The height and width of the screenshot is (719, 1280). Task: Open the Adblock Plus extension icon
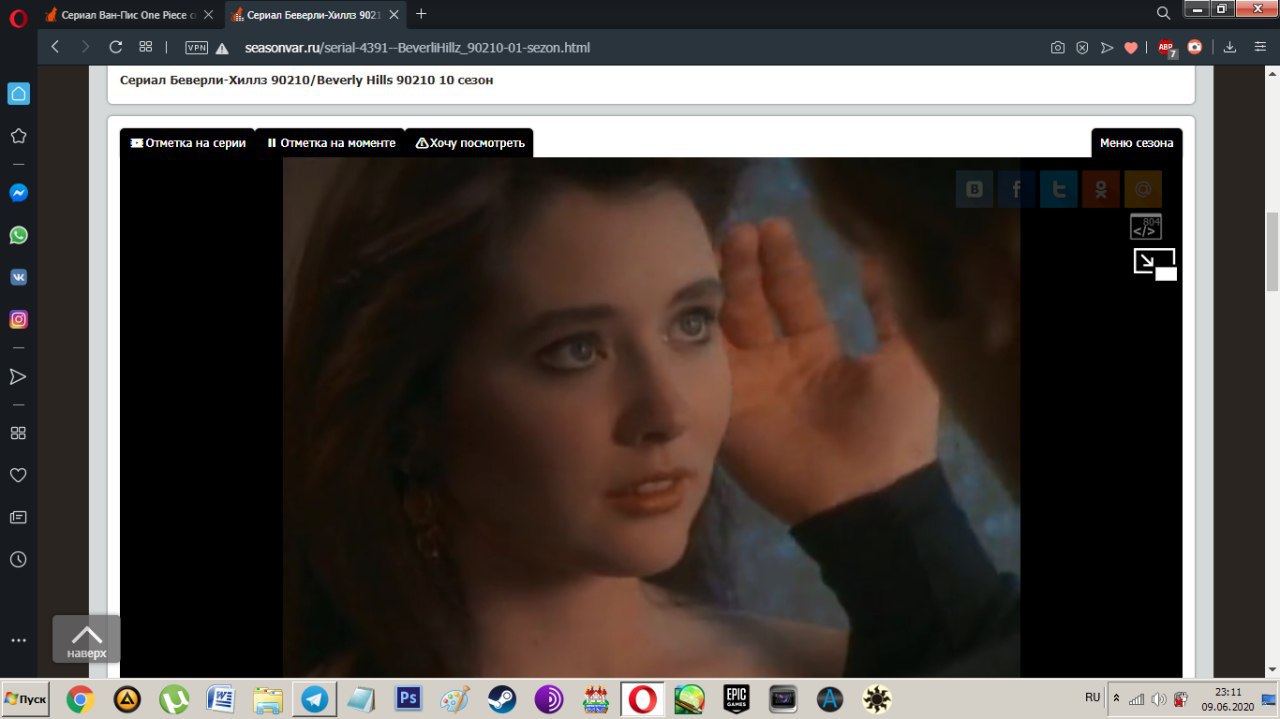(1166, 48)
